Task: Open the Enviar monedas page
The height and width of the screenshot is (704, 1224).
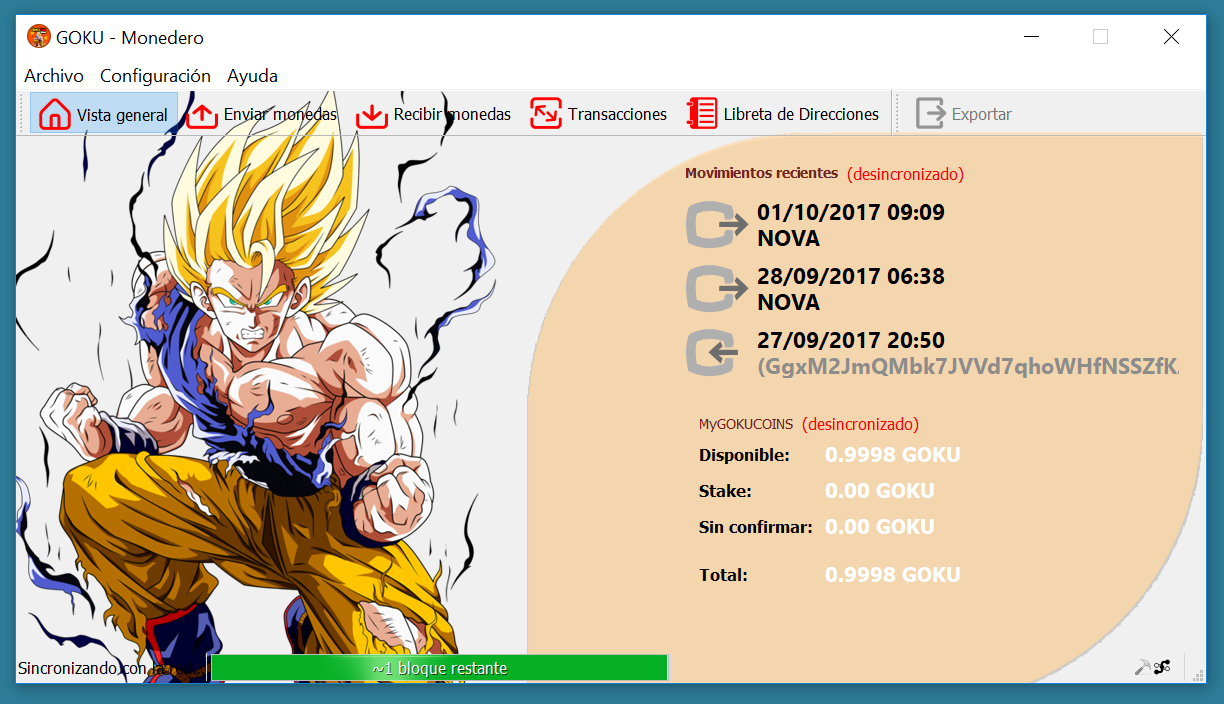Action: pos(262,114)
